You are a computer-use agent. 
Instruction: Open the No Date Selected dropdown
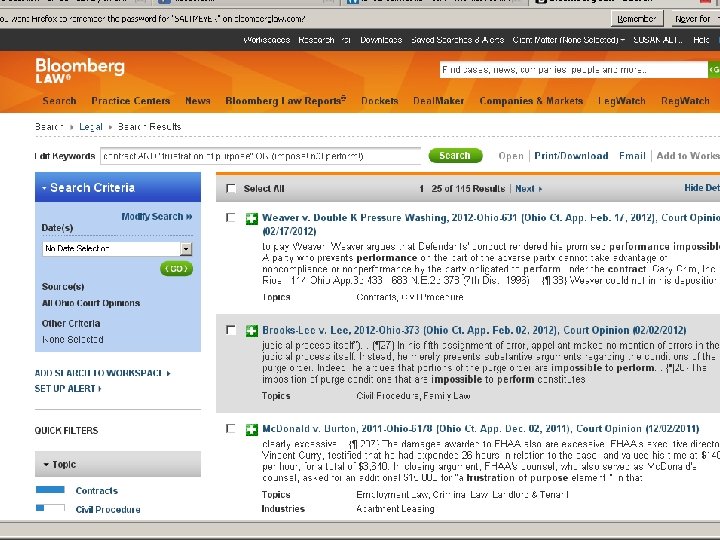coord(117,248)
